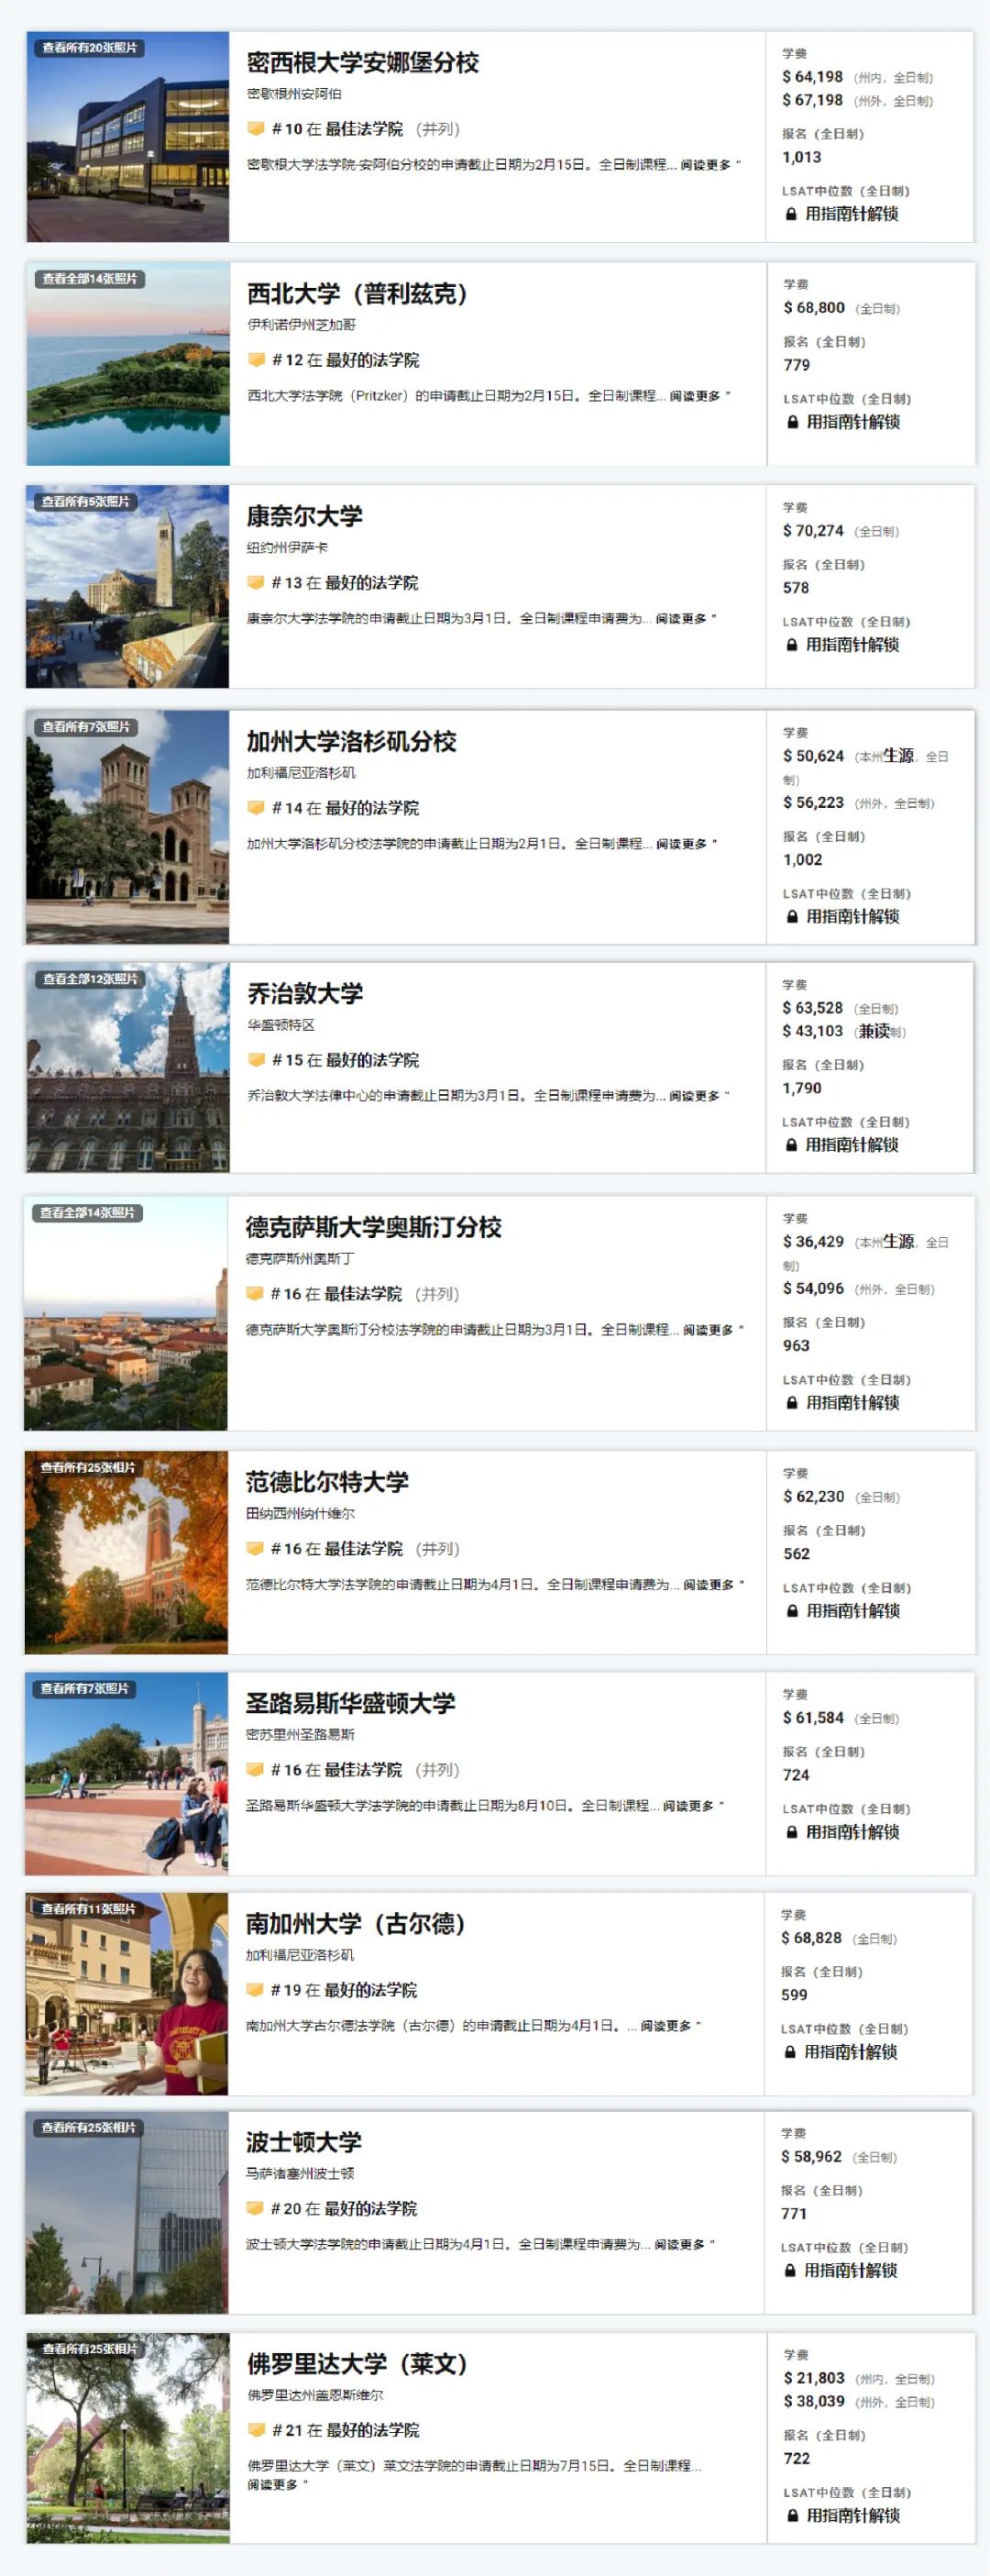Viewport: 990px width, 2576px height.
Task: Click the lock icon in 圣路易斯华盛顿大学 card
Action: point(792,1832)
